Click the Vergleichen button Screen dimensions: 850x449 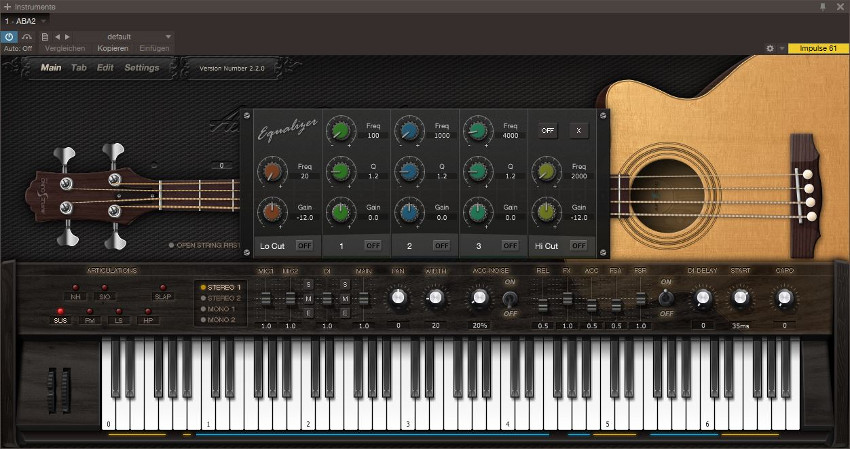pyautogui.click(x=65, y=48)
